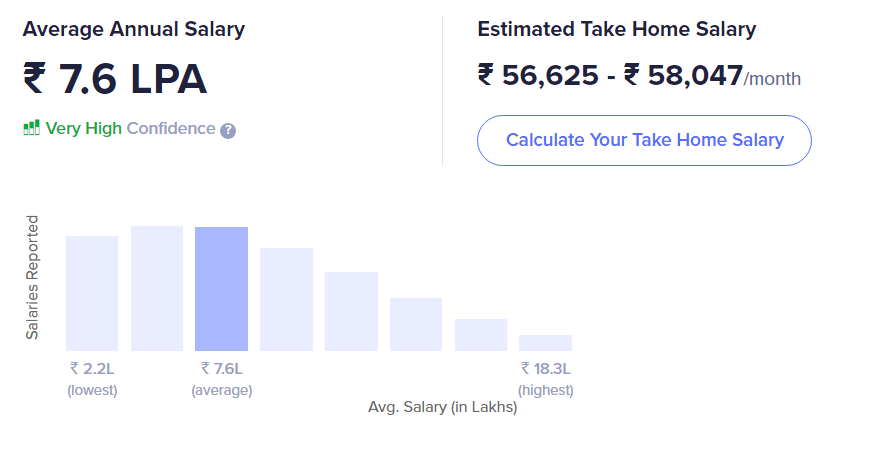
Task: Click the ₹ 7.6L (average) axis label
Action: coord(222,379)
